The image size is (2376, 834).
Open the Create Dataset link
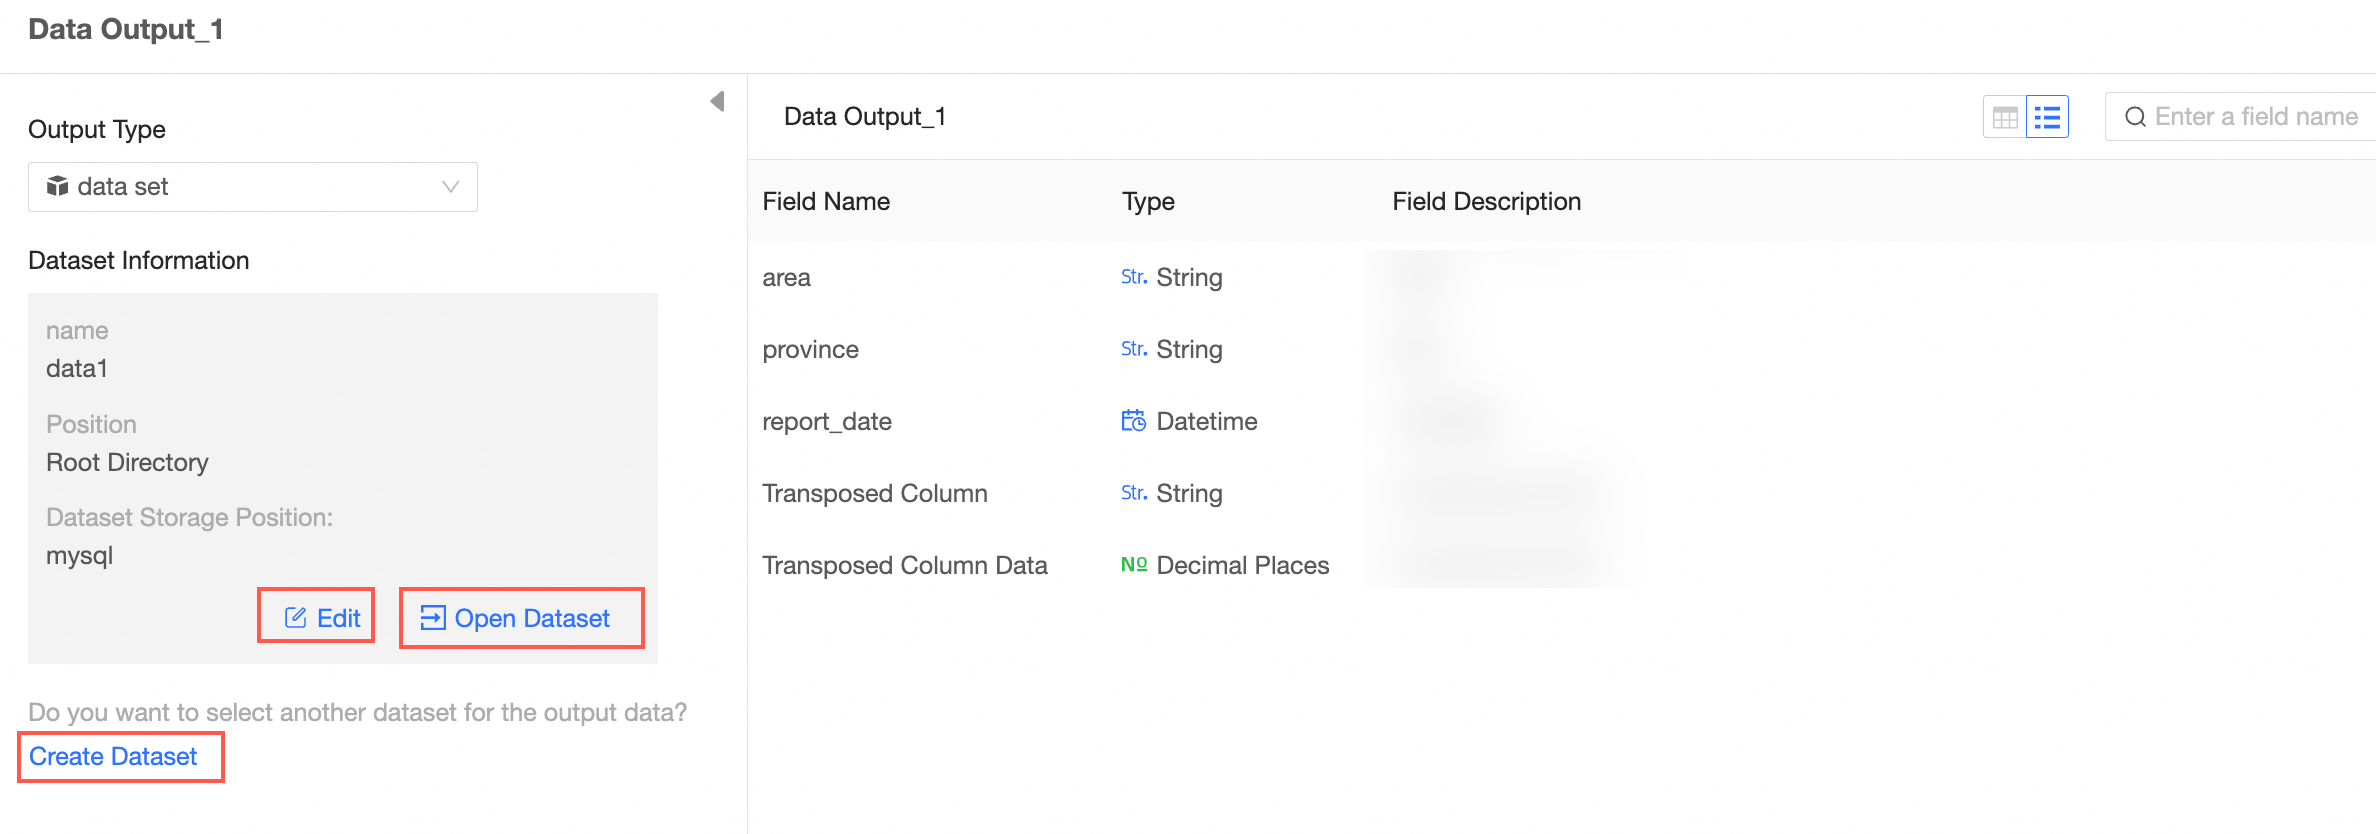113,757
